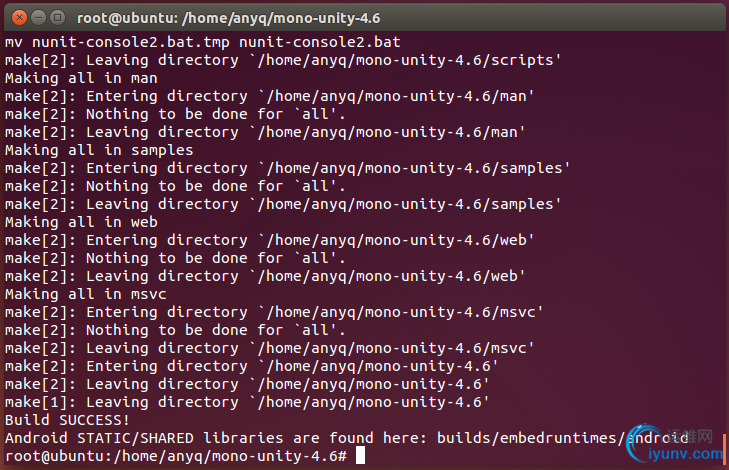The image size is (729, 470).
Task: Close the terminal window
Action: coord(14,17)
